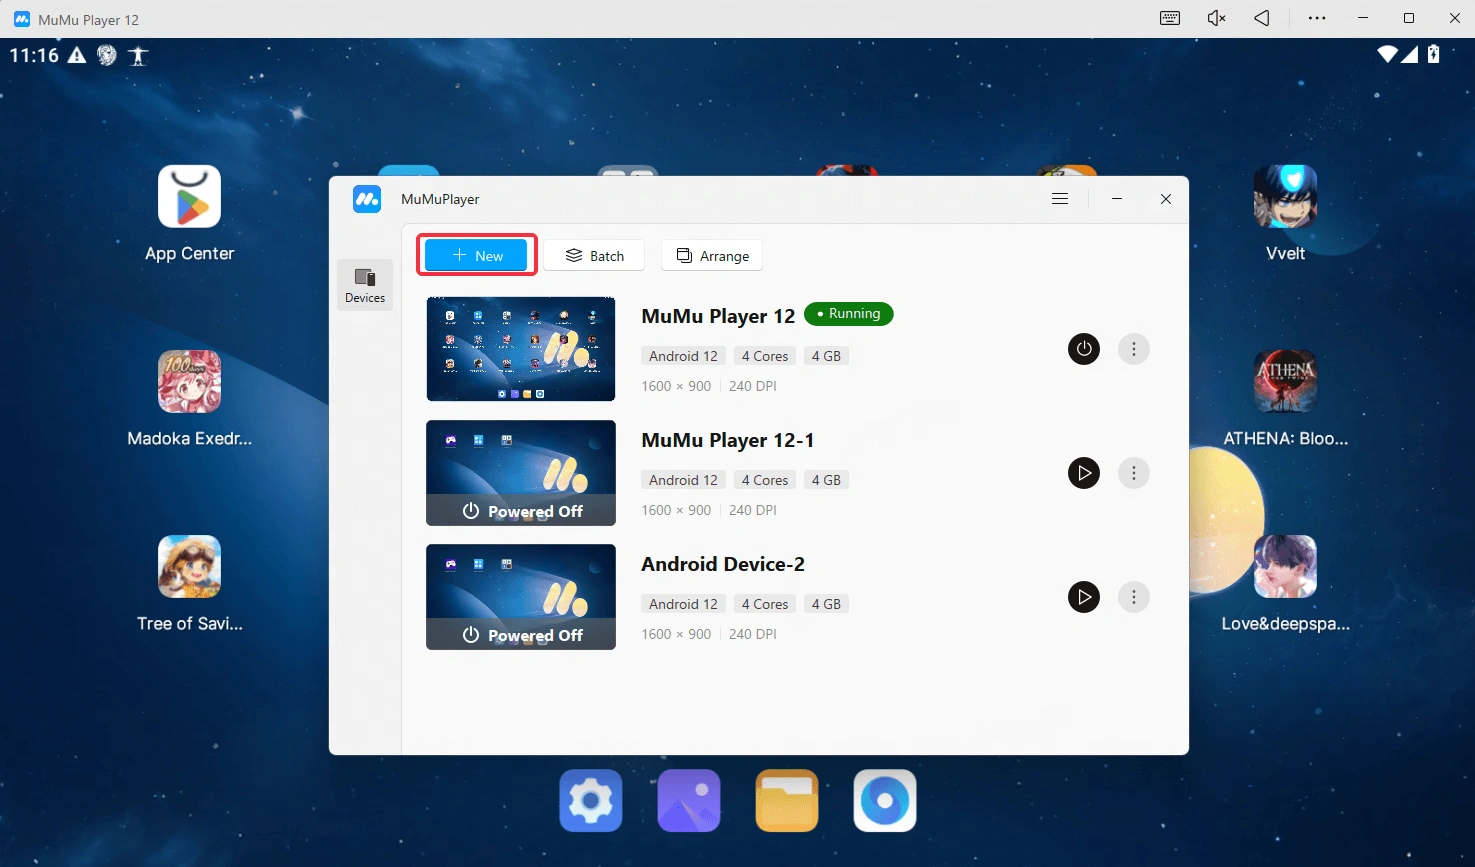Click the 4 GB tag of MuMu Player 12
Viewport: 1475px width, 867px height.
826,356
